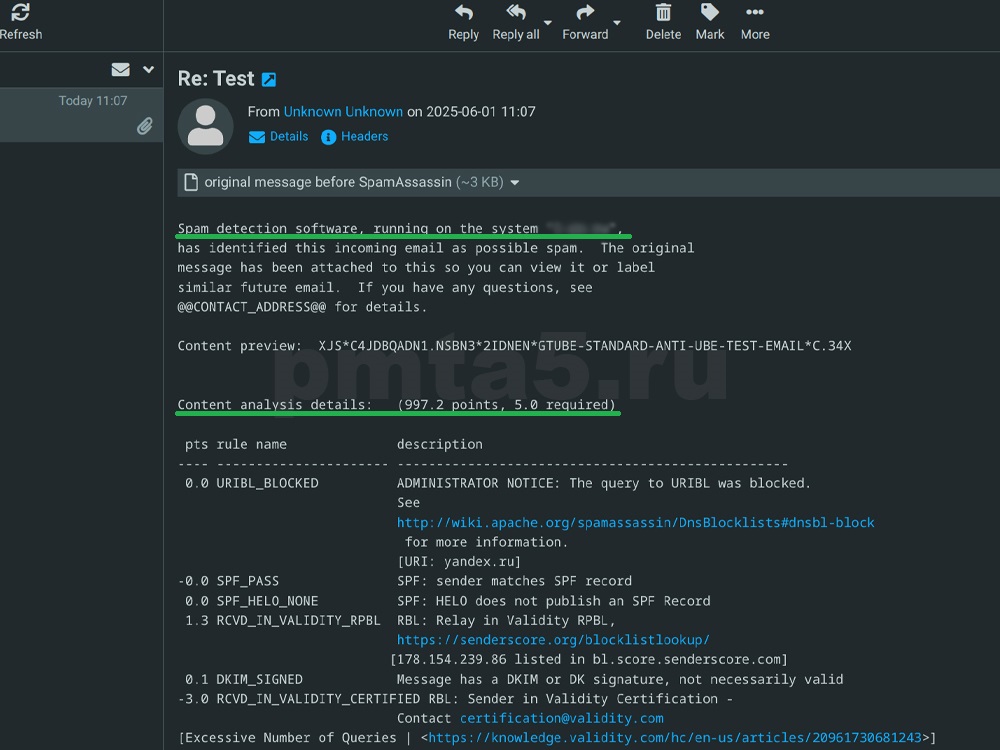Click the file icon of the SpamAssassin attachment
This screenshot has height=750, width=1000.
(191, 182)
